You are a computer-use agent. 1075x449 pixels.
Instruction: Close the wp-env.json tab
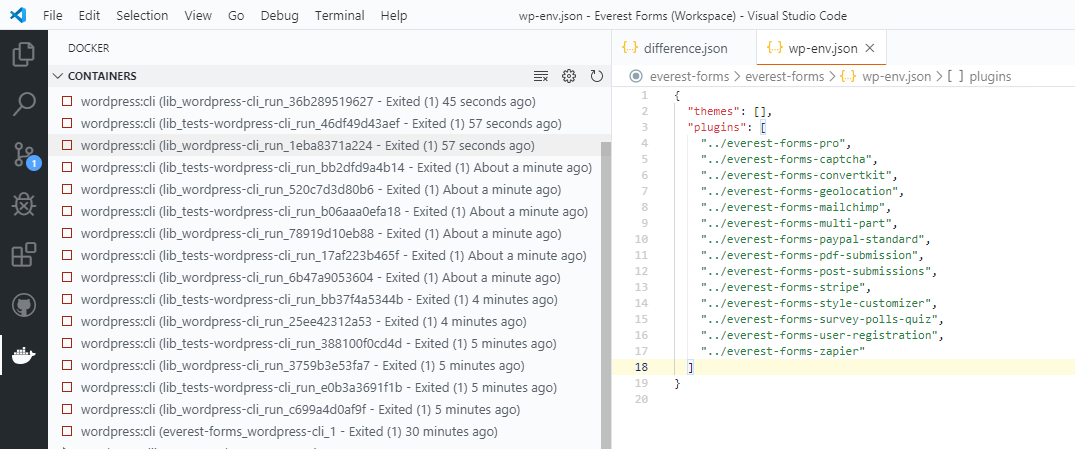(870, 48)
